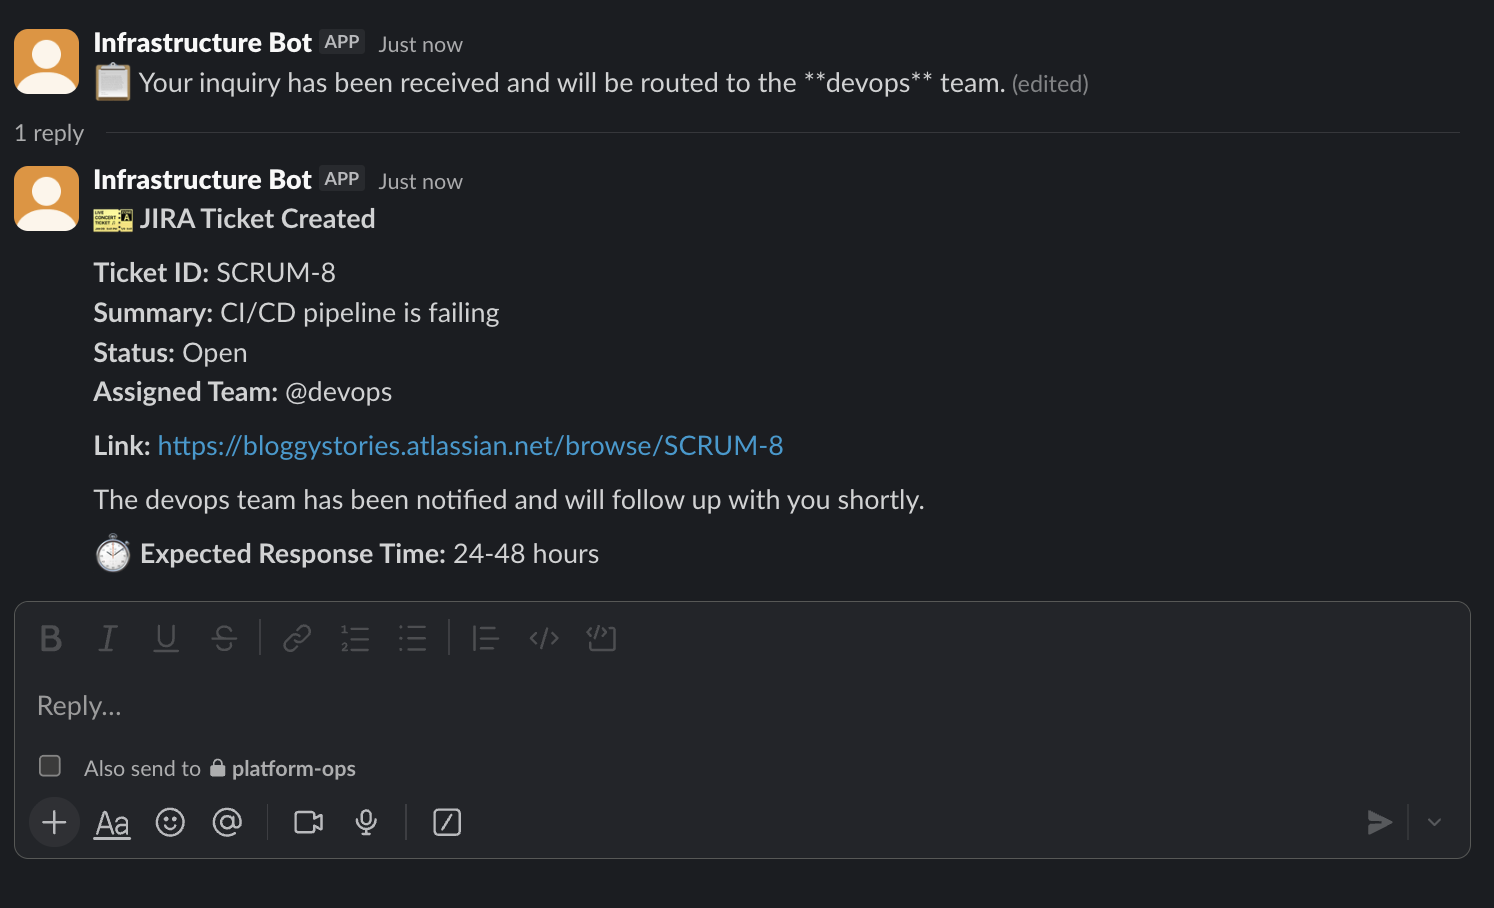
Task: Create an ordered list in the reply
Action: click(x=354, y=638)
